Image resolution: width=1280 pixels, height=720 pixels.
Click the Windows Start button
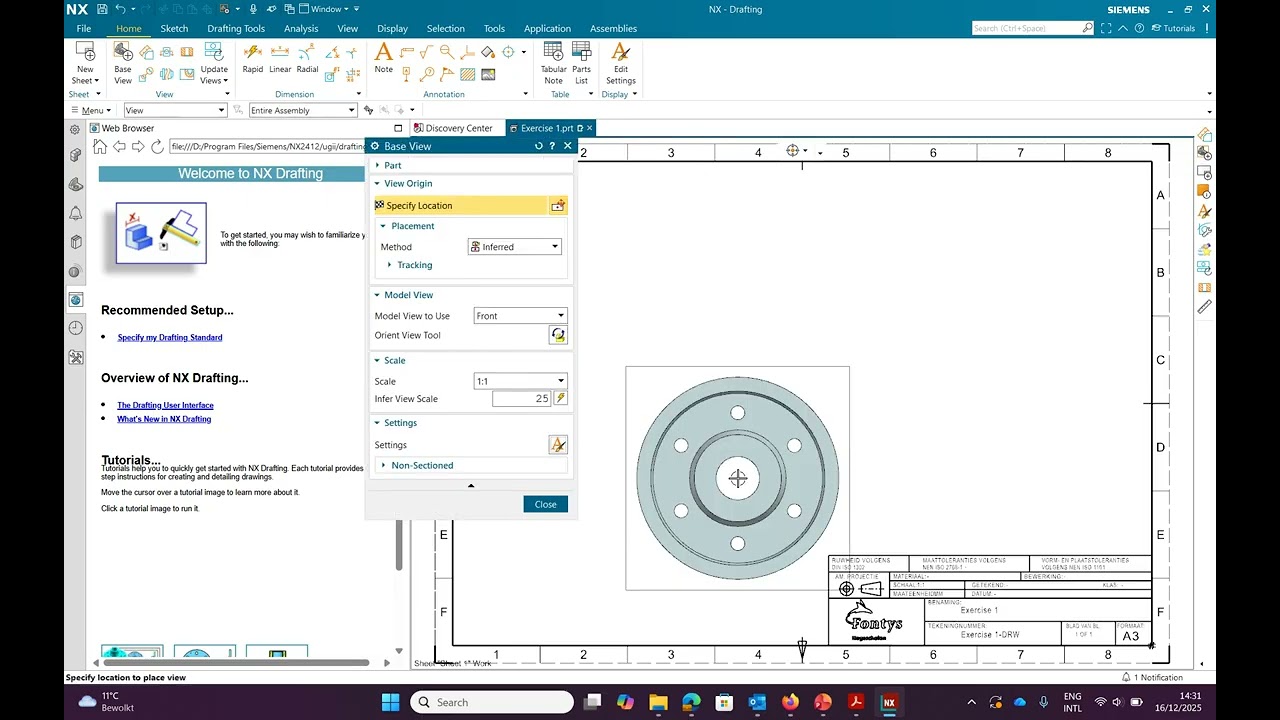(390, 702)
